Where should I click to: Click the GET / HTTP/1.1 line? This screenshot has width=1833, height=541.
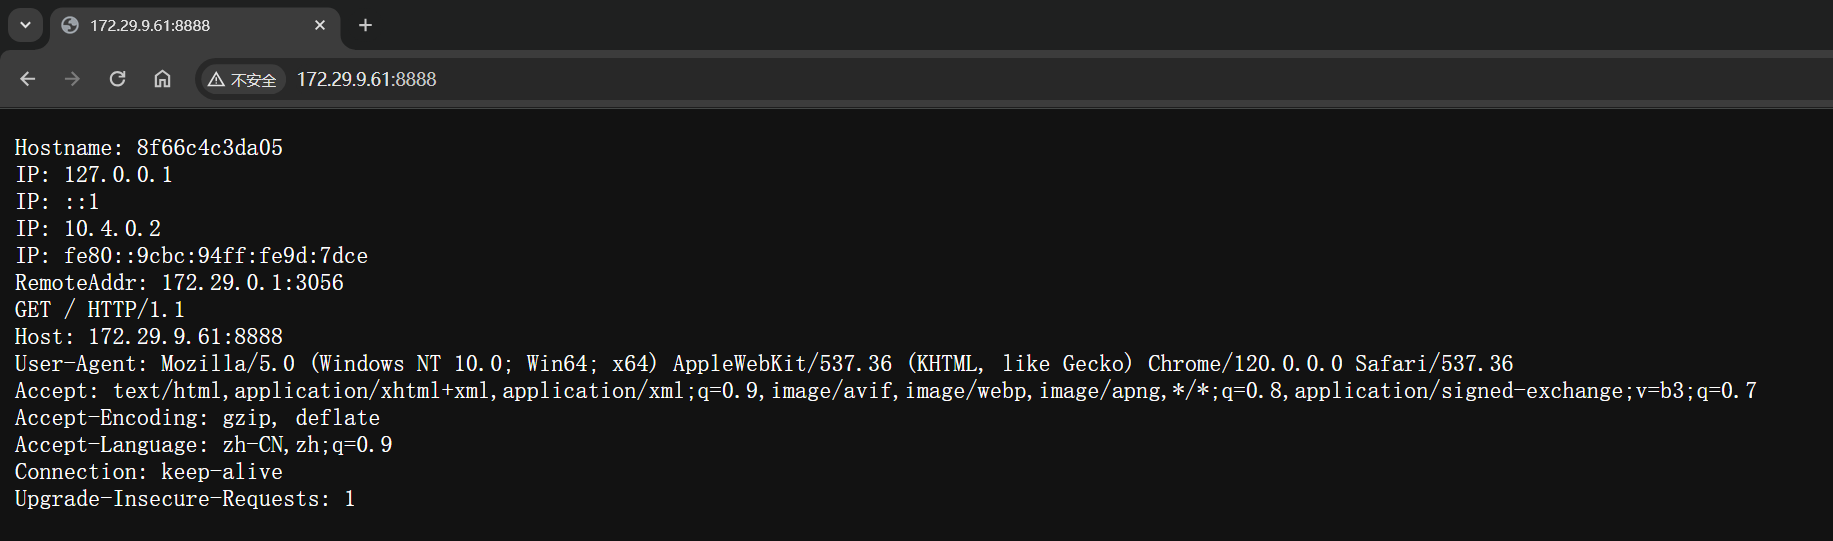(x=100, y=310)
